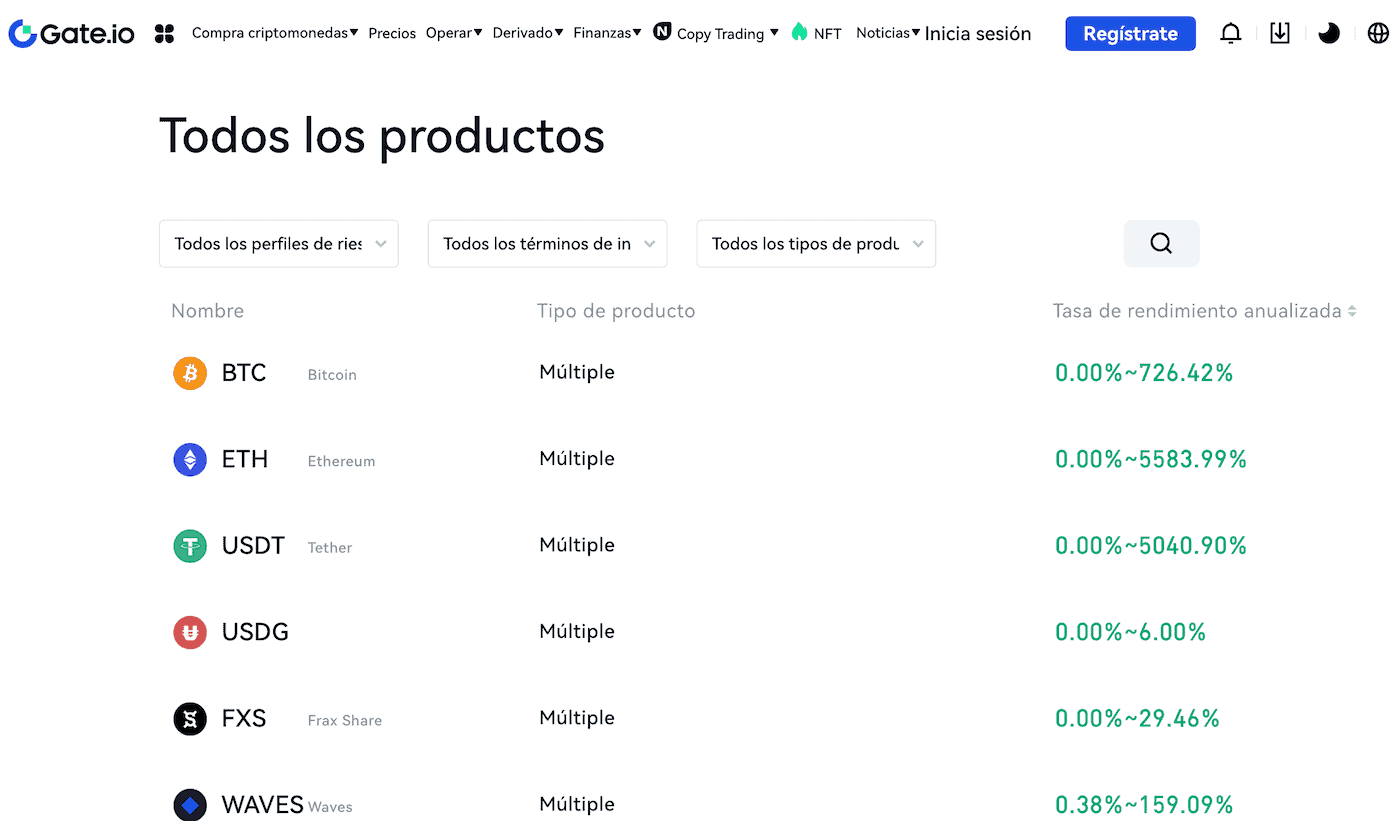Select the BTC ticker text

click(x=244, y=373)
